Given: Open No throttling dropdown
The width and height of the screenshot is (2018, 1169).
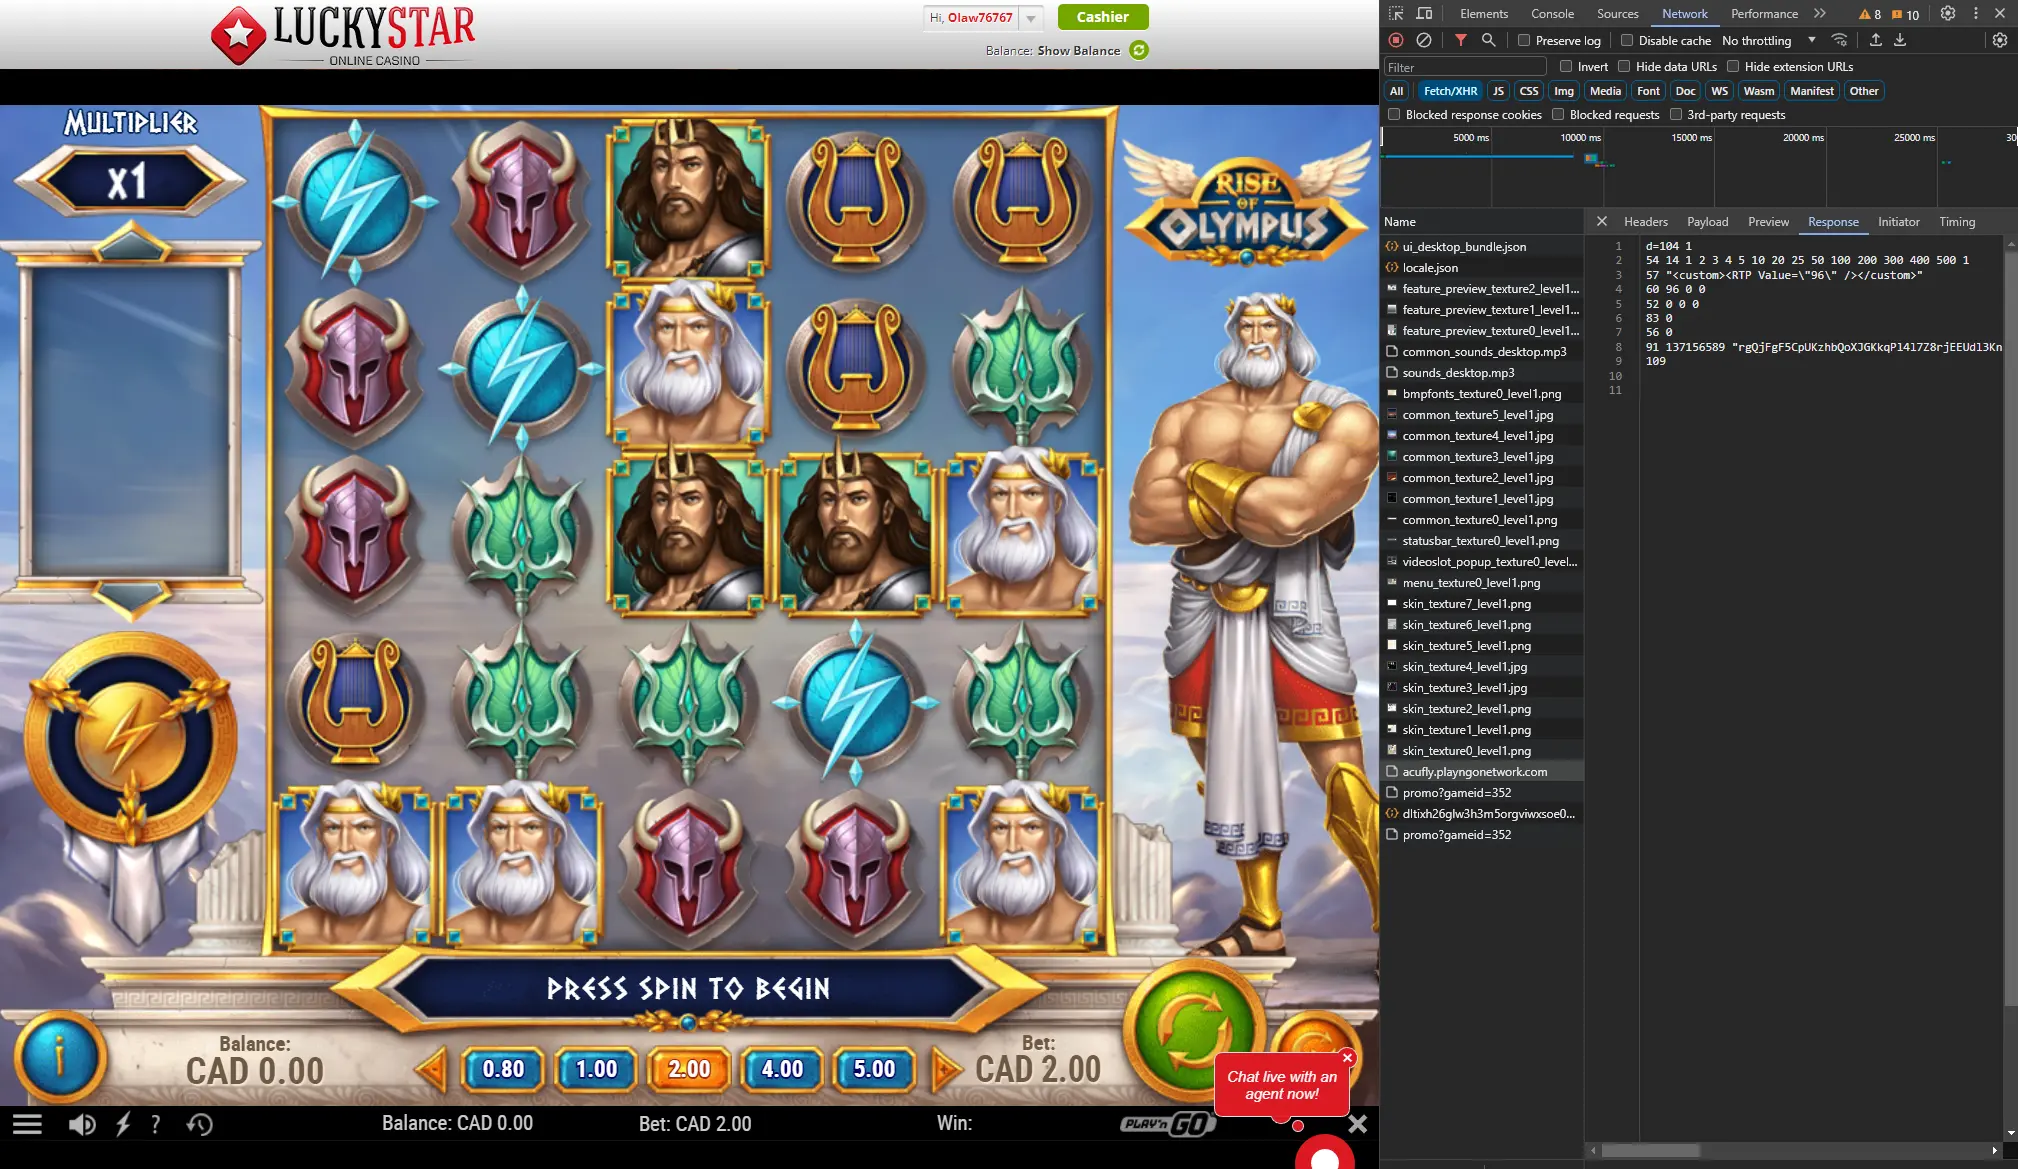Looking at the screenshot, I should [1769, 40].
